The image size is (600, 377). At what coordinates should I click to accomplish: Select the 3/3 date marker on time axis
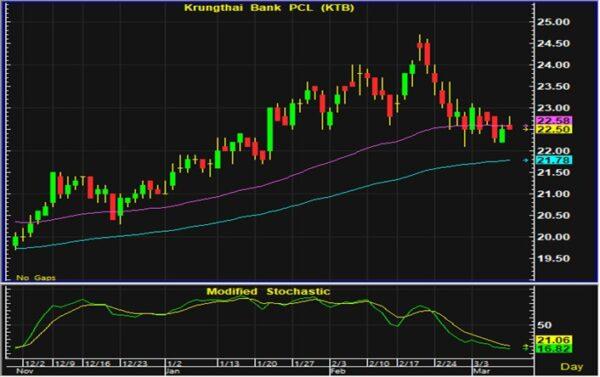(x=481, y=363)
